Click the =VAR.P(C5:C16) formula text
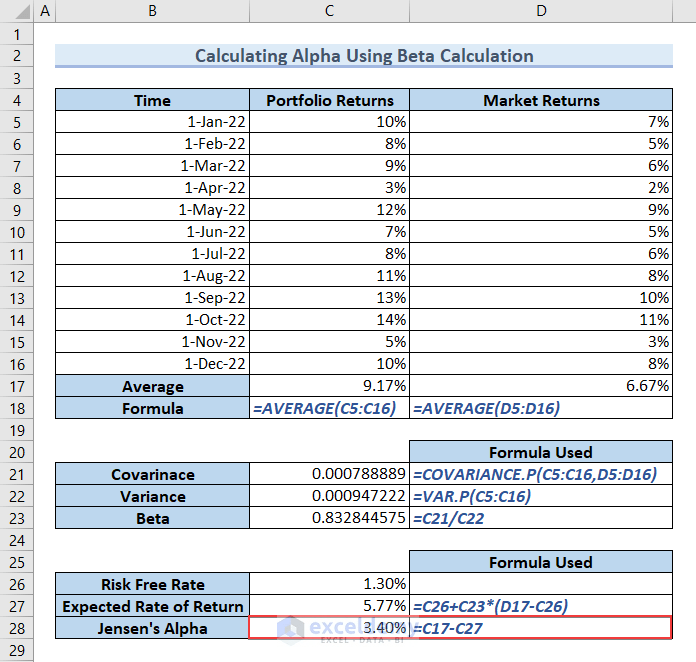Screen dimensions: 696x662 pos(472,496)
